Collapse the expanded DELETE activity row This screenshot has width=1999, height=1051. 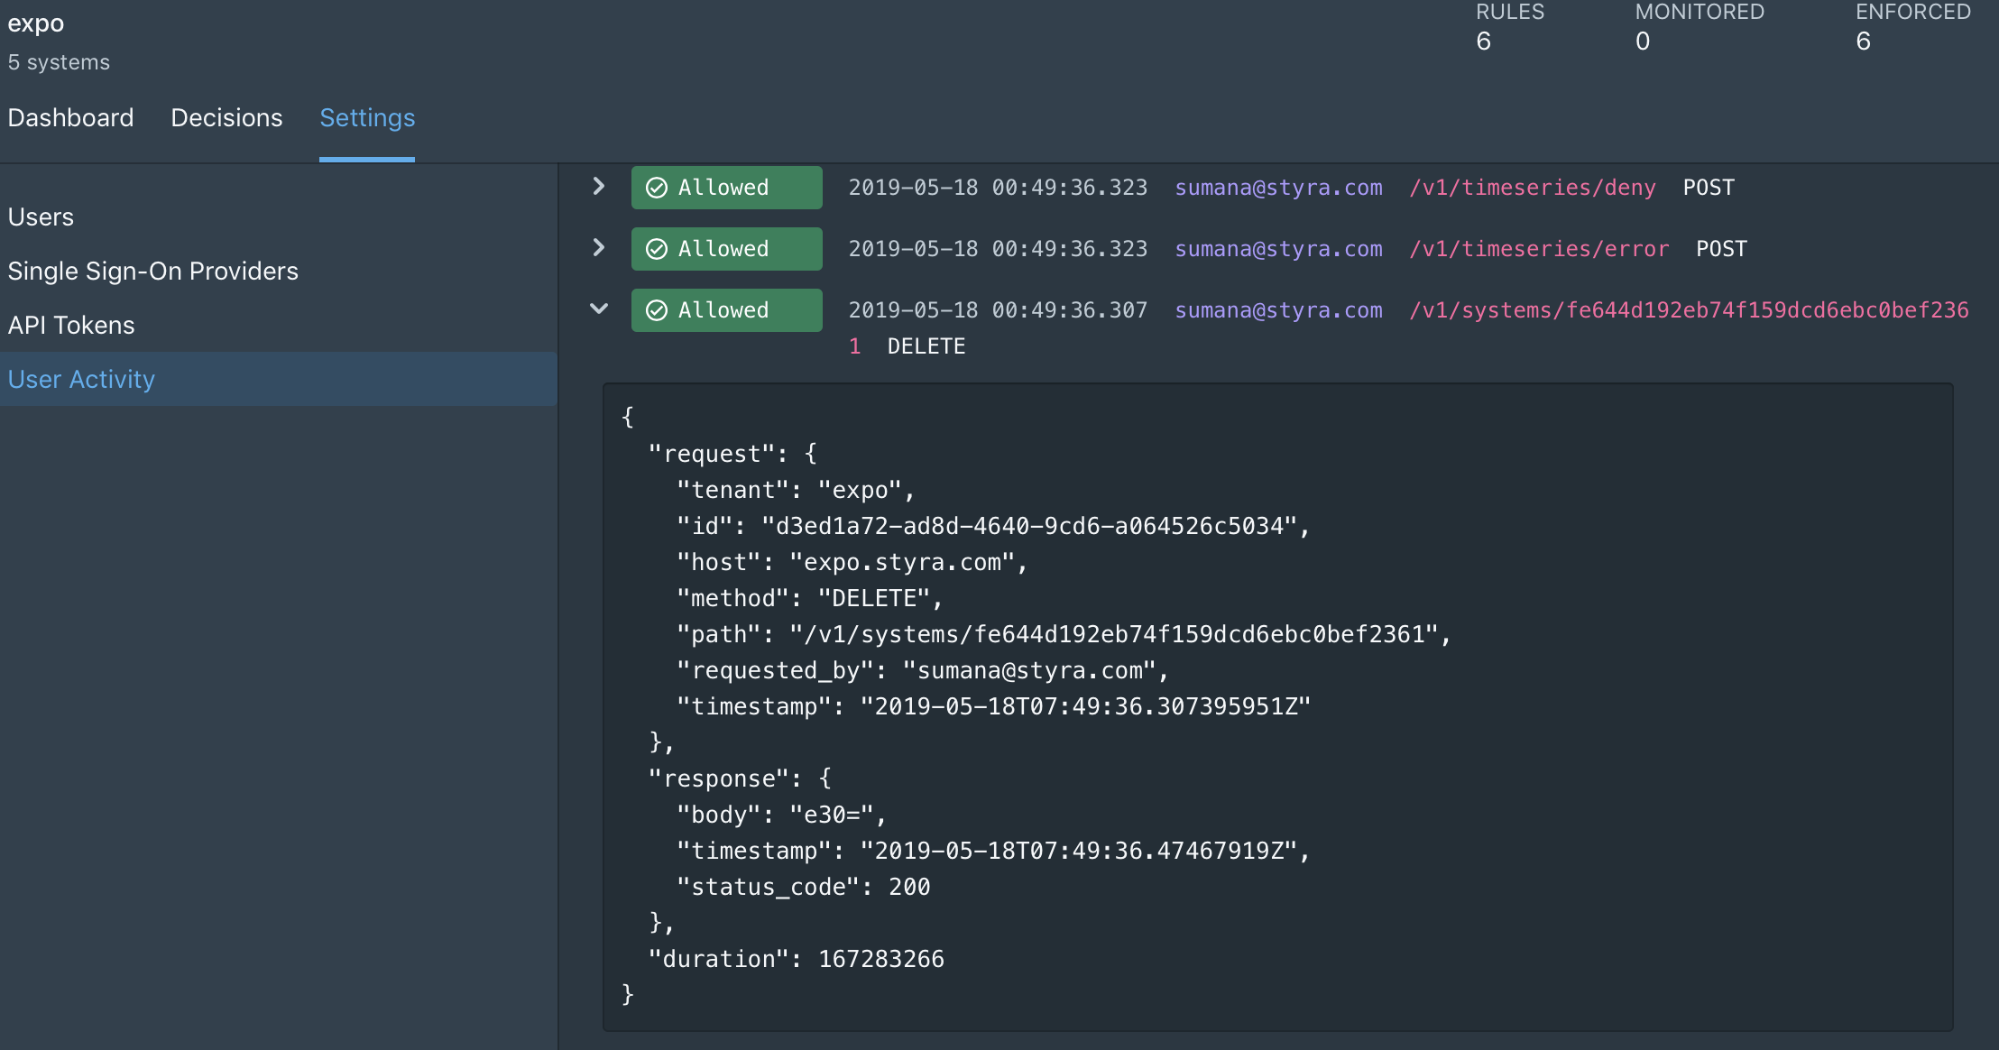pos(598,309)
